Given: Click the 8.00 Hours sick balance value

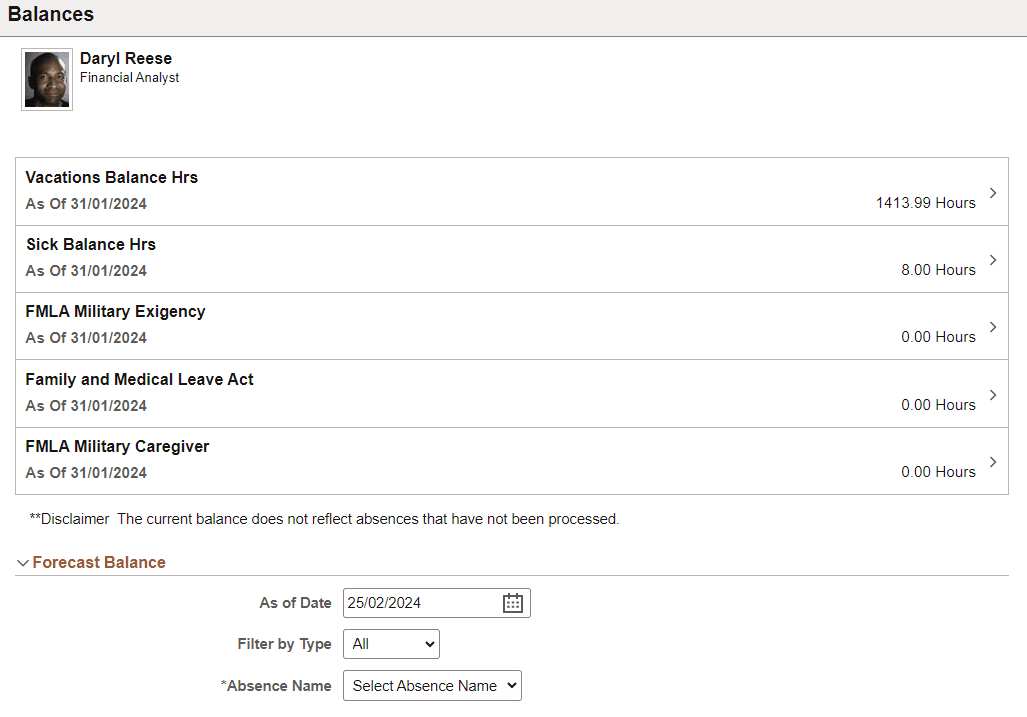Looking at the screenshot, I should tap(938, 270).
